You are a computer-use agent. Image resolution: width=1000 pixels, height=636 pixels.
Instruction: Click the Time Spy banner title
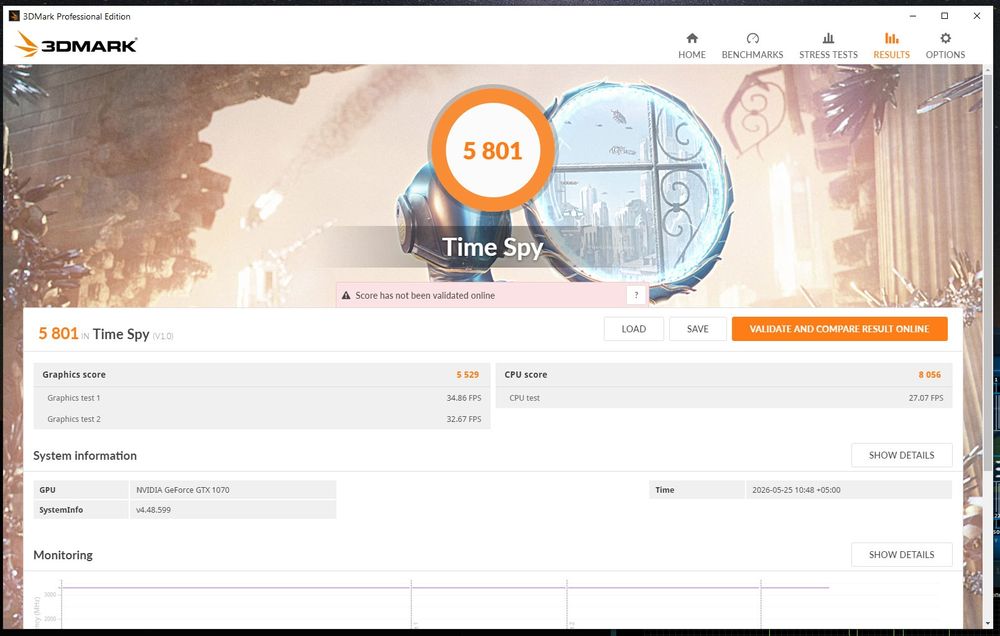pyautogui.click(x=492, y=247)
